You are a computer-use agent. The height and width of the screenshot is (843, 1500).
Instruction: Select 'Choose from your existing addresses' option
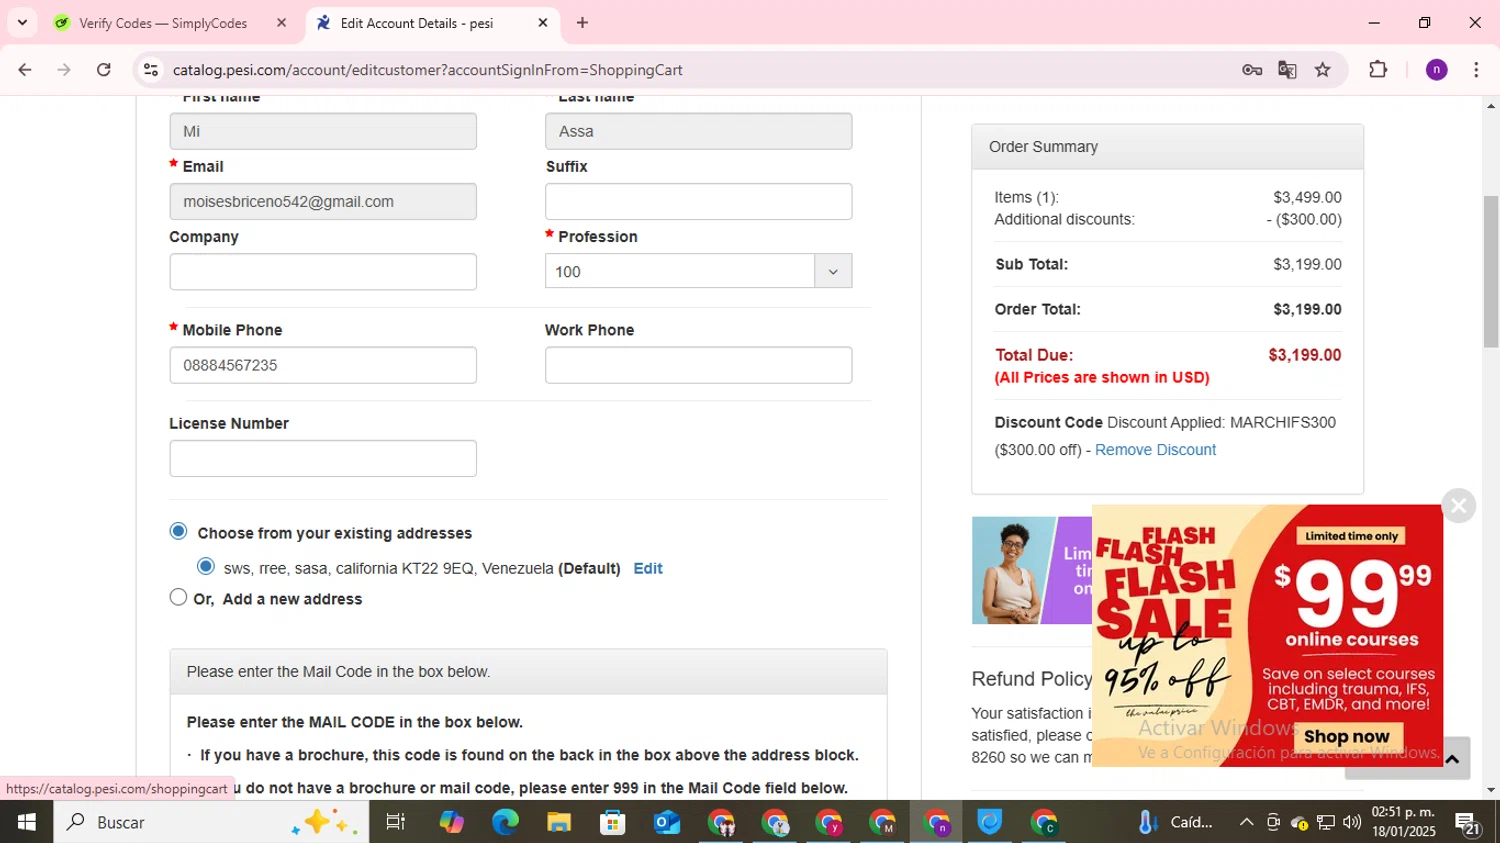point(179,531)
